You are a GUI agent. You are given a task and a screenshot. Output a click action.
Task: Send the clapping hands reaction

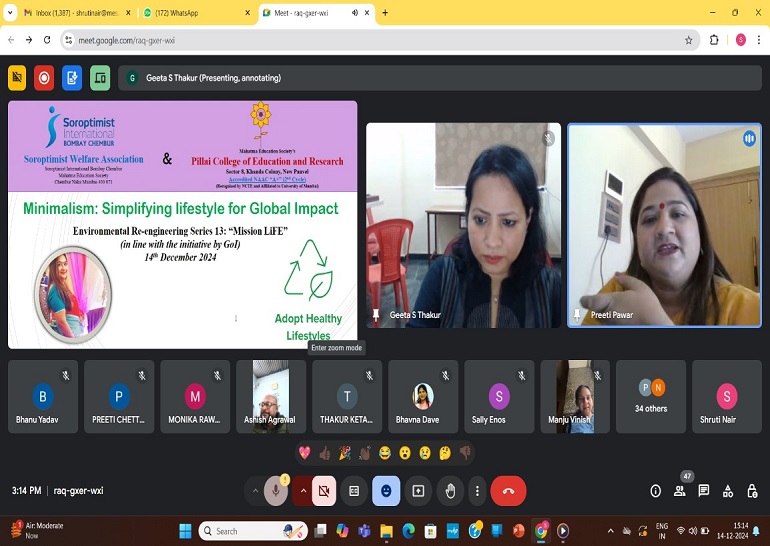365,453
